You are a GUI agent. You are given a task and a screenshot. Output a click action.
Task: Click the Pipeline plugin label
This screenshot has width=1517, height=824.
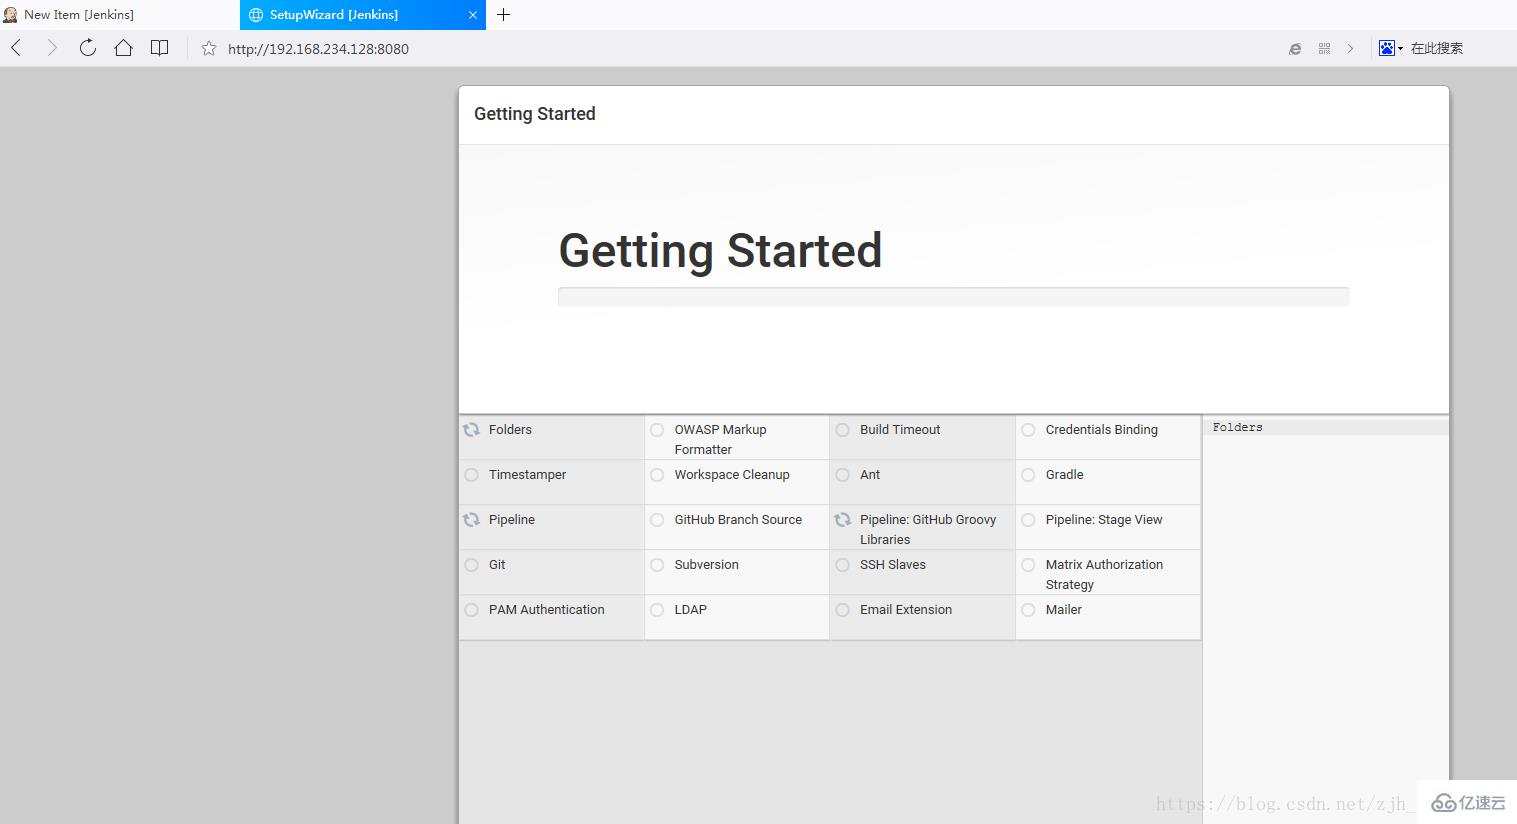[x=512, y=520]
